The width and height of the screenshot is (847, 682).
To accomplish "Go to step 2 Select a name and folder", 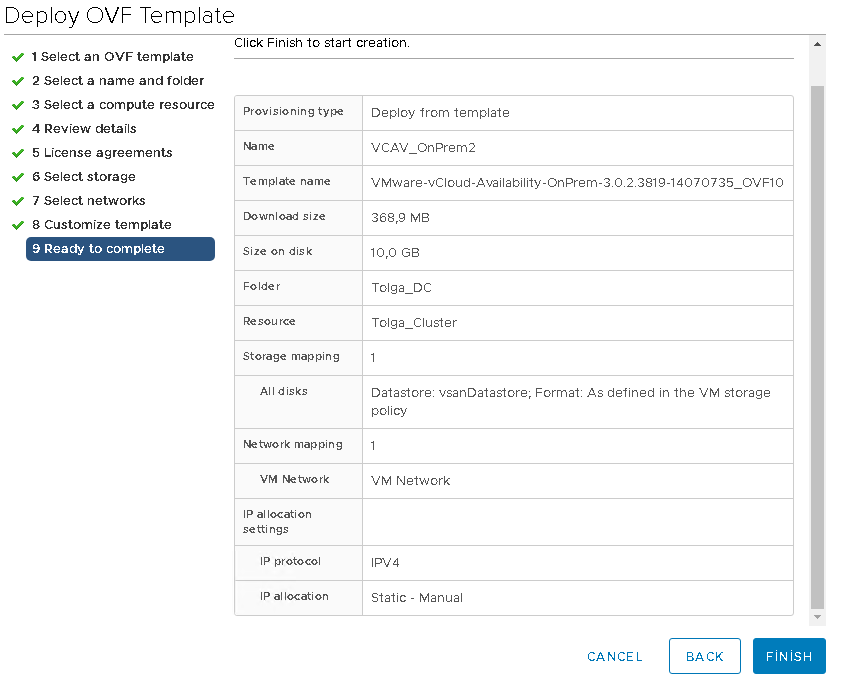I will point(118,80).
